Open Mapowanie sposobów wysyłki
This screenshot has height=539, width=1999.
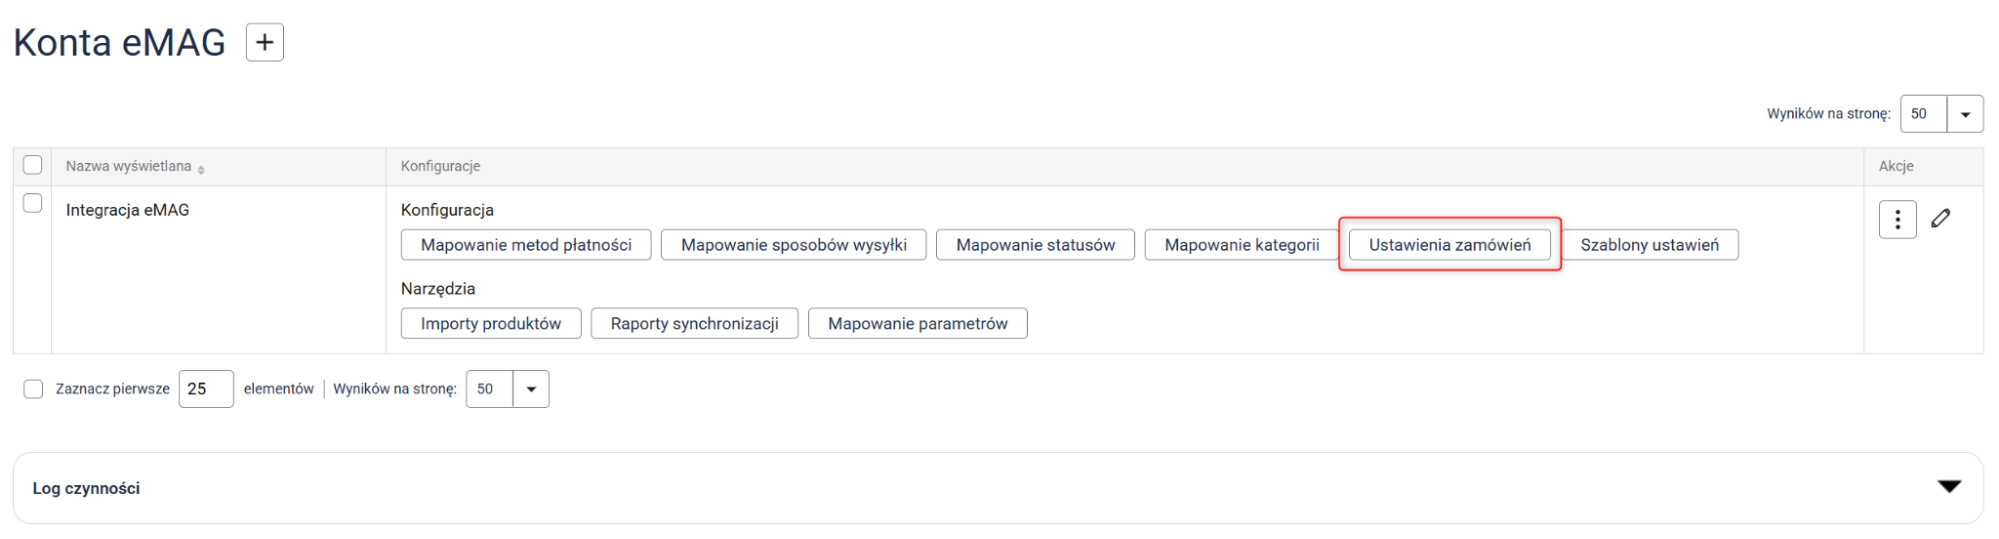(793, 245)
